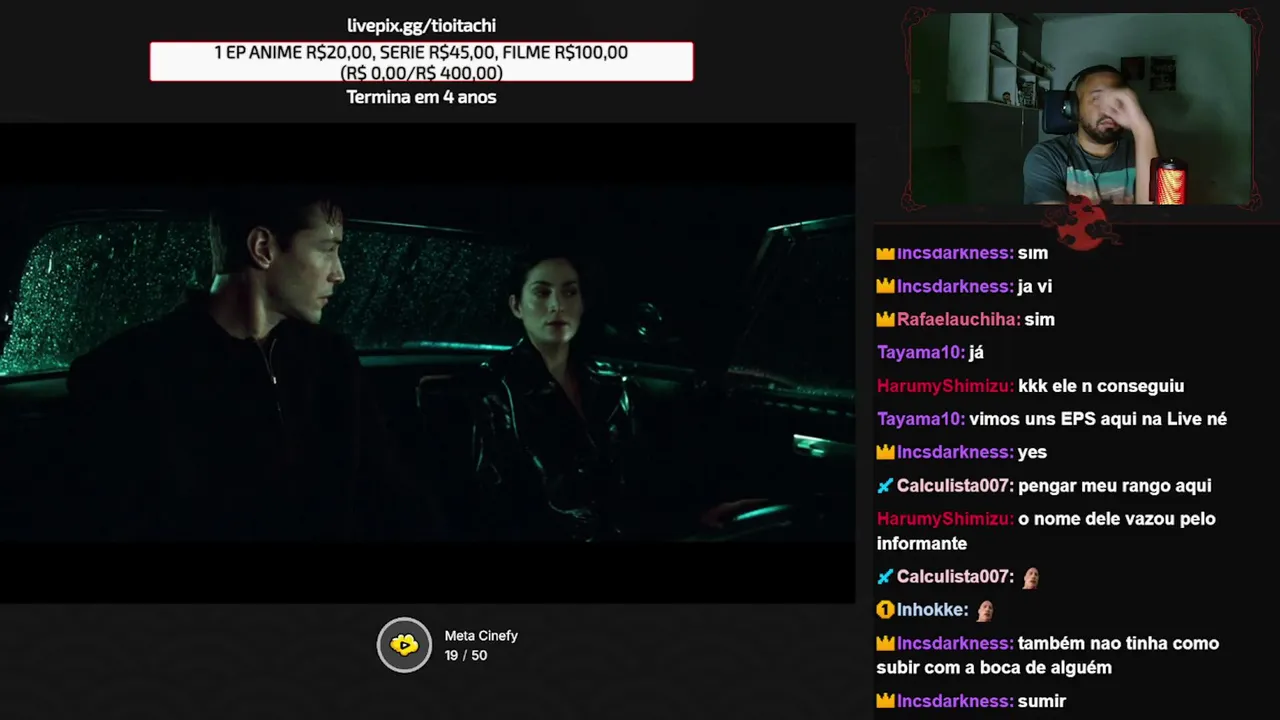Viewport: 1280px width, 720px height.
Task: Click the 'sumir' chat message text
Action: (x=1042, y=701)
